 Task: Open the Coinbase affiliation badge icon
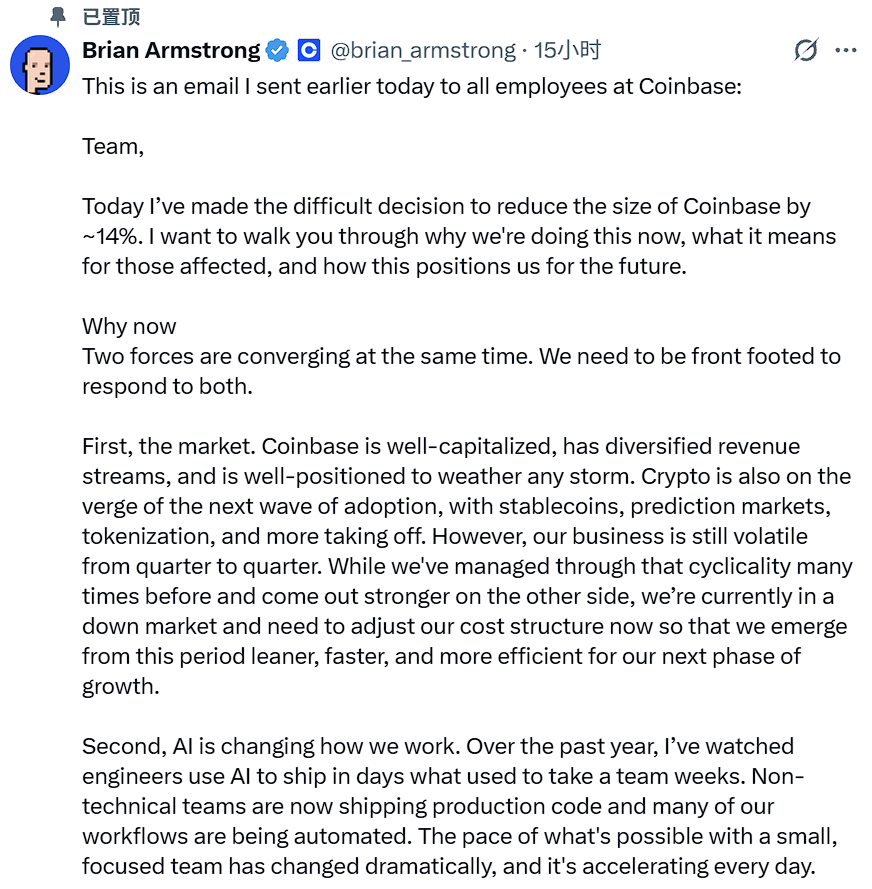tap(309, 50)
